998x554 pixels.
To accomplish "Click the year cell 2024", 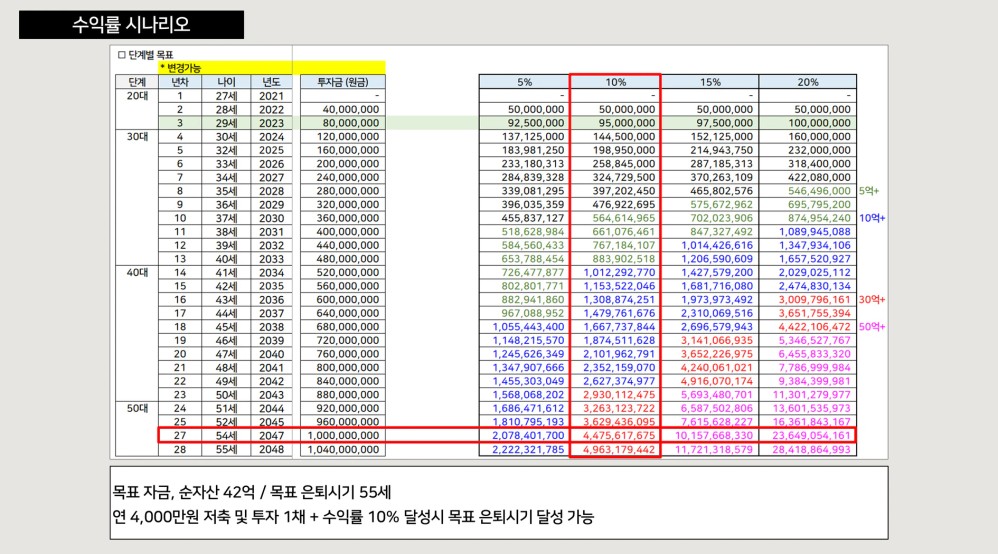I will click(x=272, y=137).
